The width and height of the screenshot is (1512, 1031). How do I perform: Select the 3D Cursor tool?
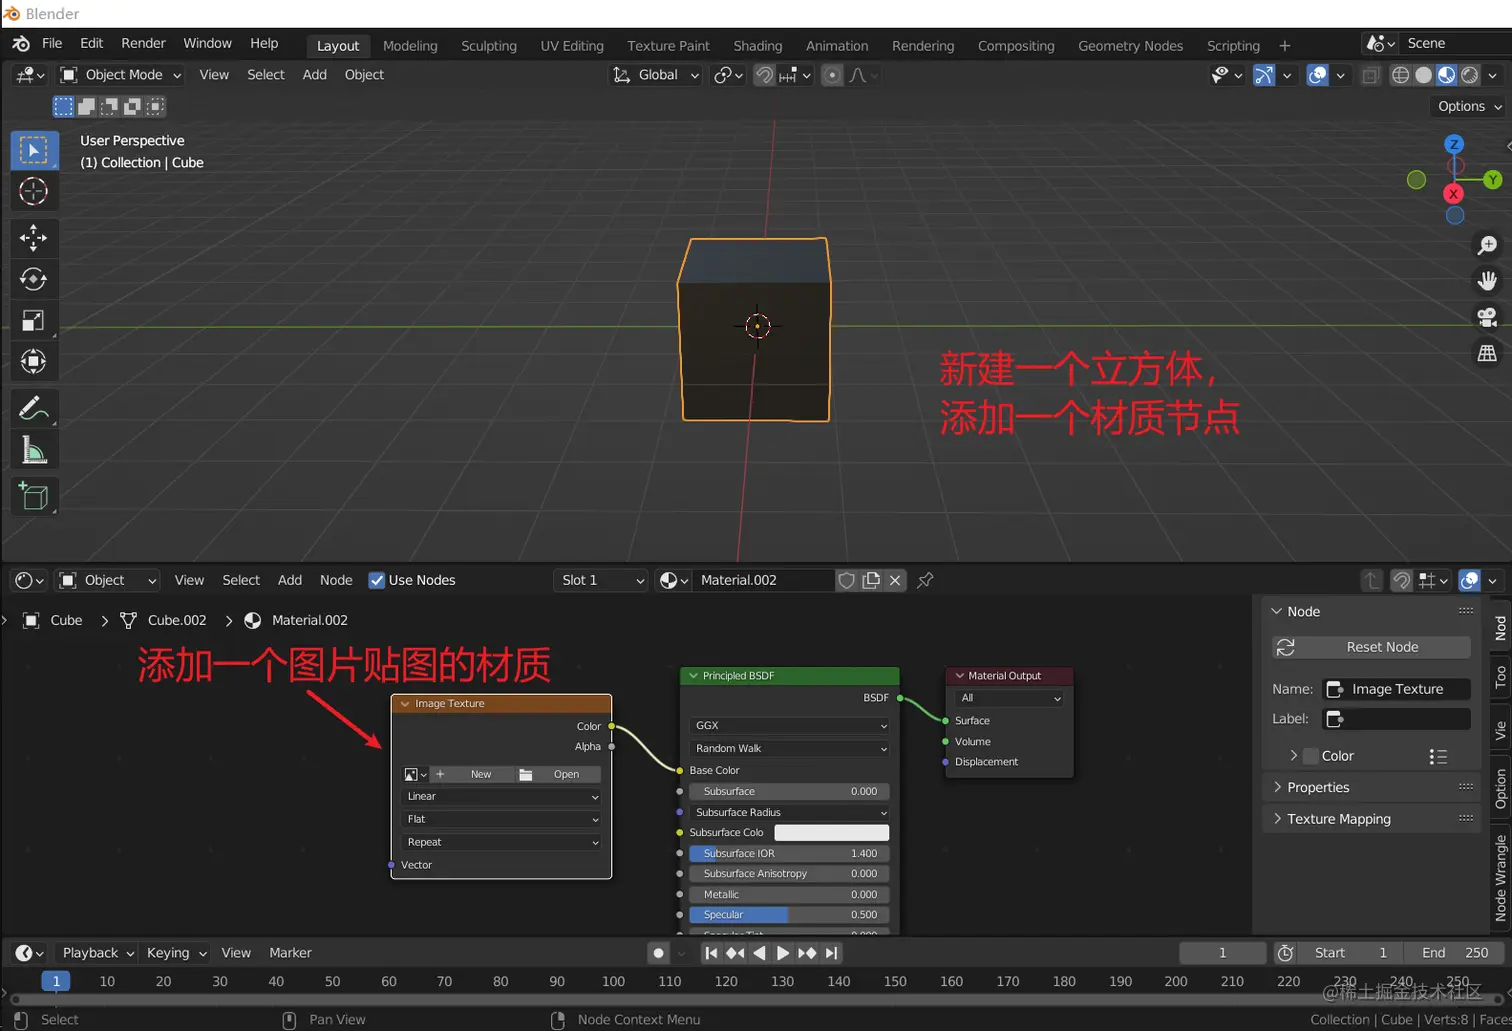(33, 191)
